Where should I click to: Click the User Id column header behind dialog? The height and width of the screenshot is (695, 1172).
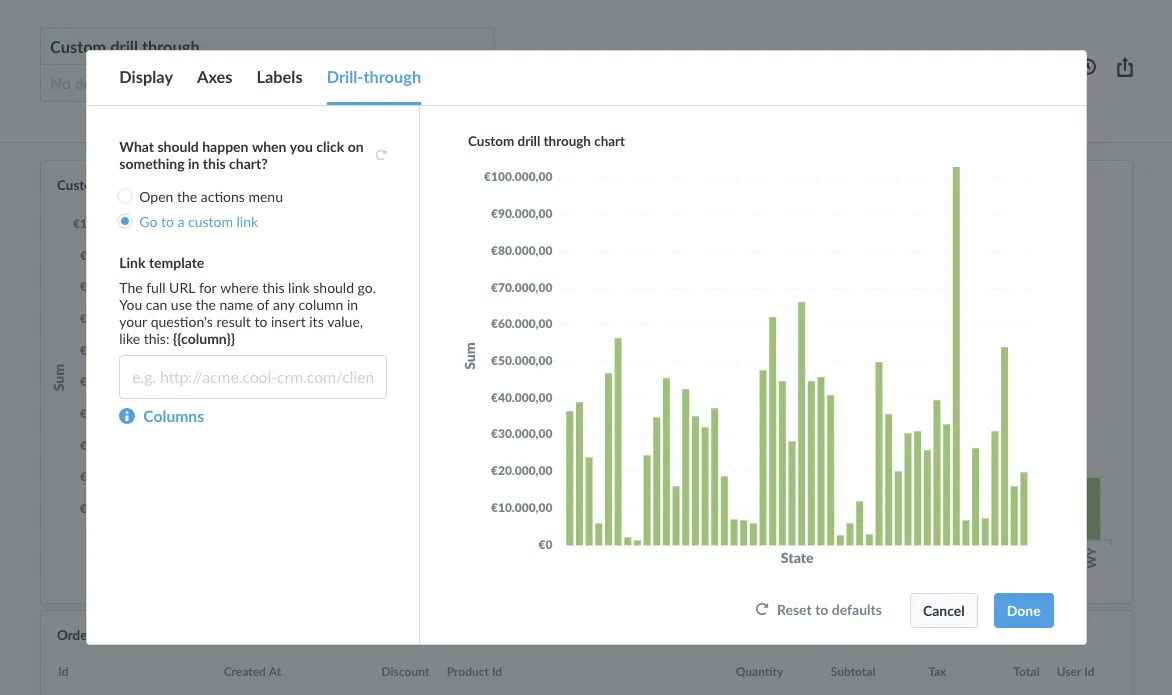1076,672
